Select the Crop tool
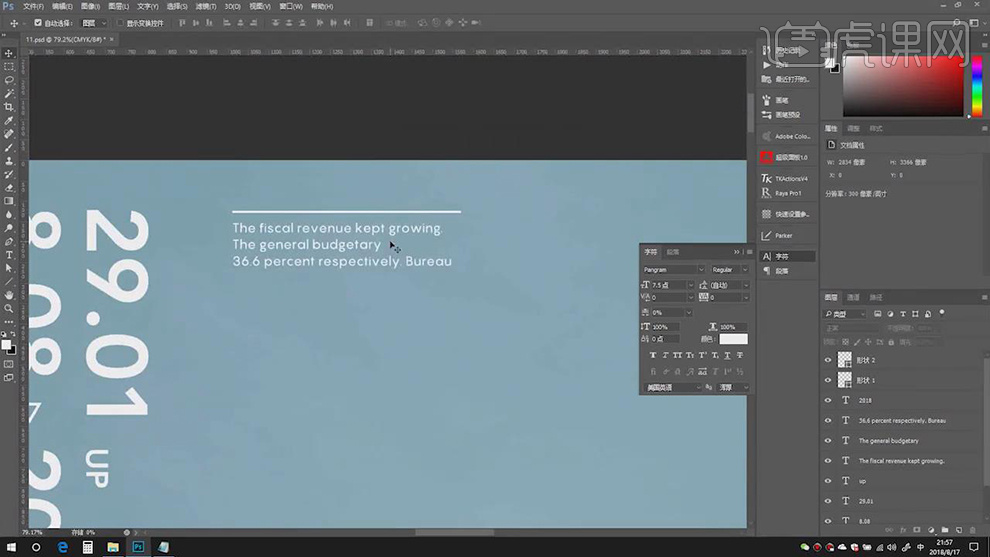 click(x=9, y=107)
